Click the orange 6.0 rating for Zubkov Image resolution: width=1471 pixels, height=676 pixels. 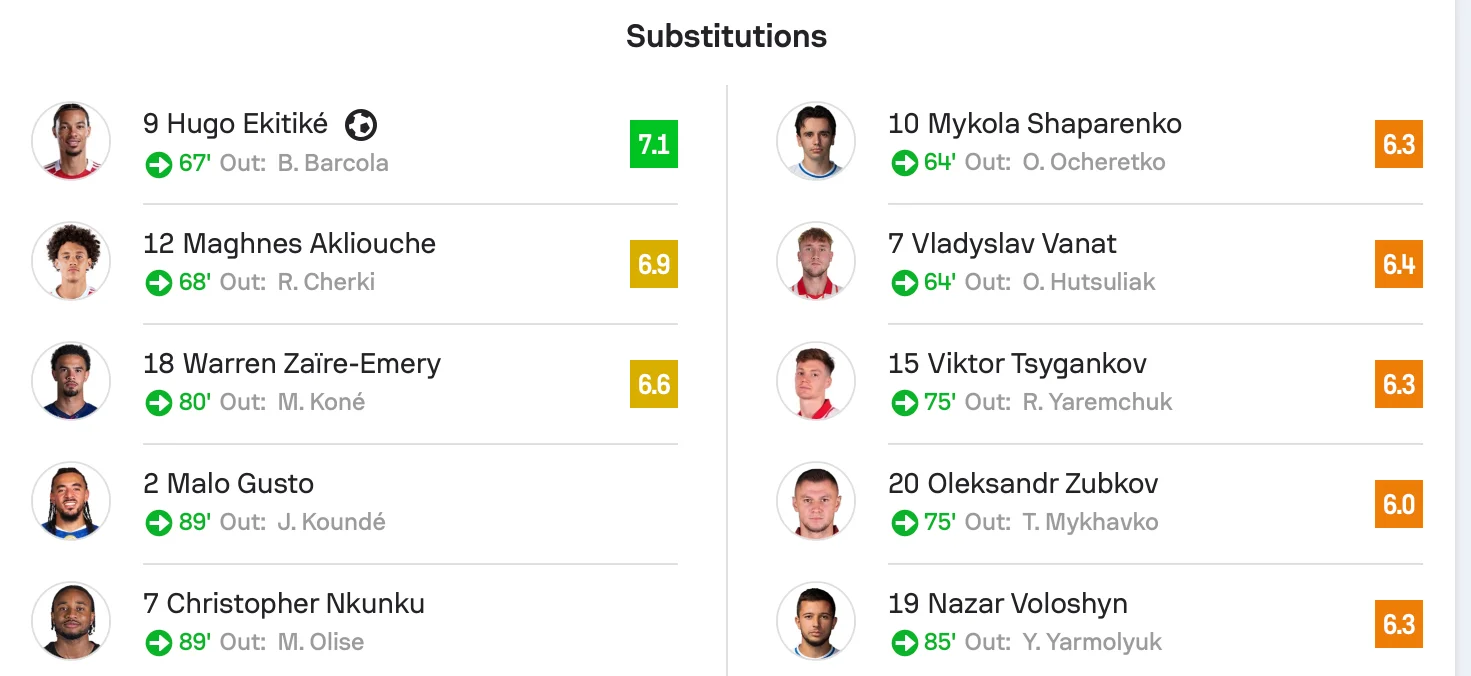point(1399,504)
